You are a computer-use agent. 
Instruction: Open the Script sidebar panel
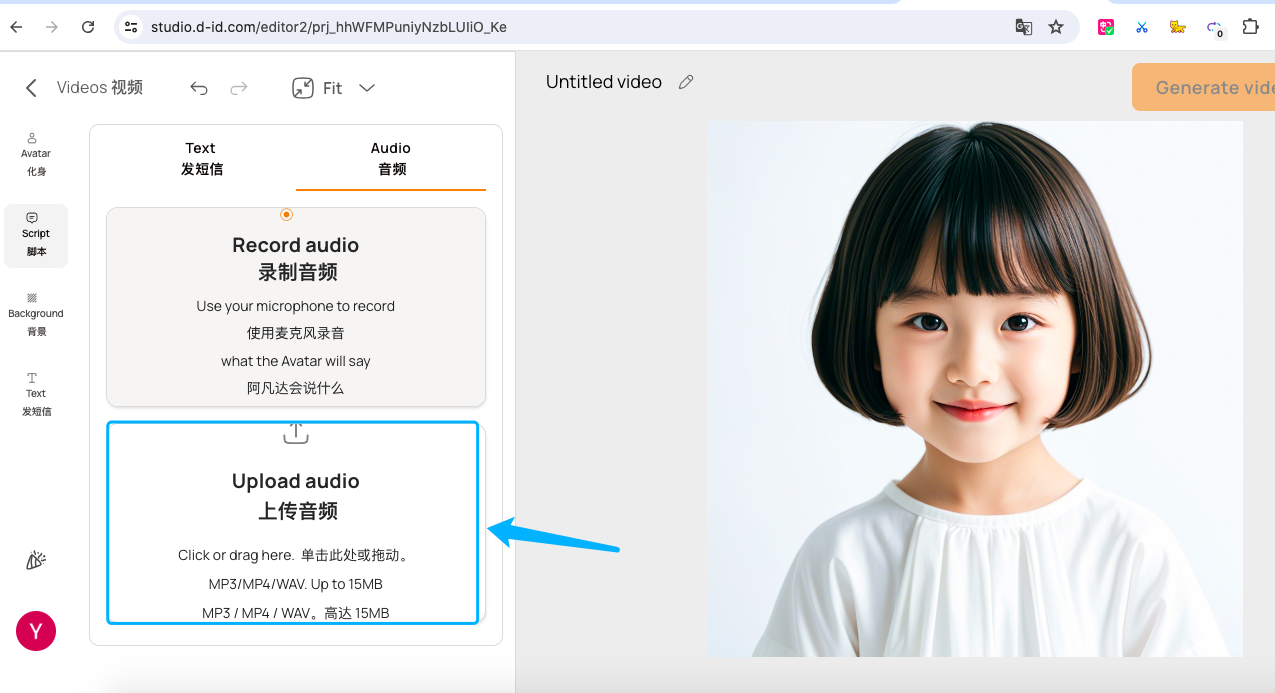[x=36, y=235]
